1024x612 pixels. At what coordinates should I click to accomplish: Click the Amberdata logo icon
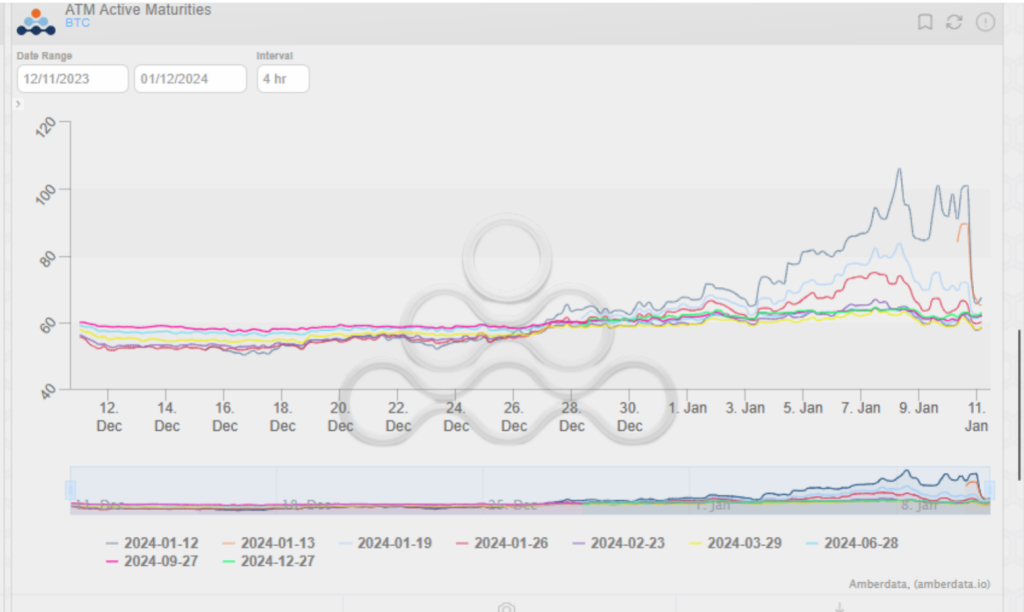point(36,21)
